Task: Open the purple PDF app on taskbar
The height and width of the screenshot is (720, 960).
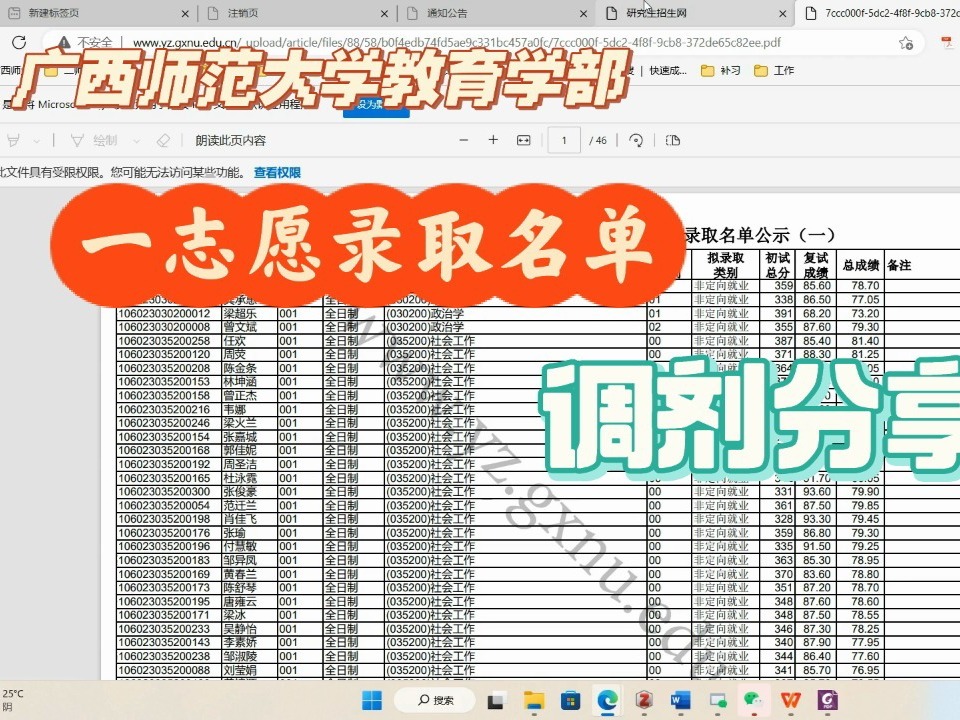Action: pos(828,700)
